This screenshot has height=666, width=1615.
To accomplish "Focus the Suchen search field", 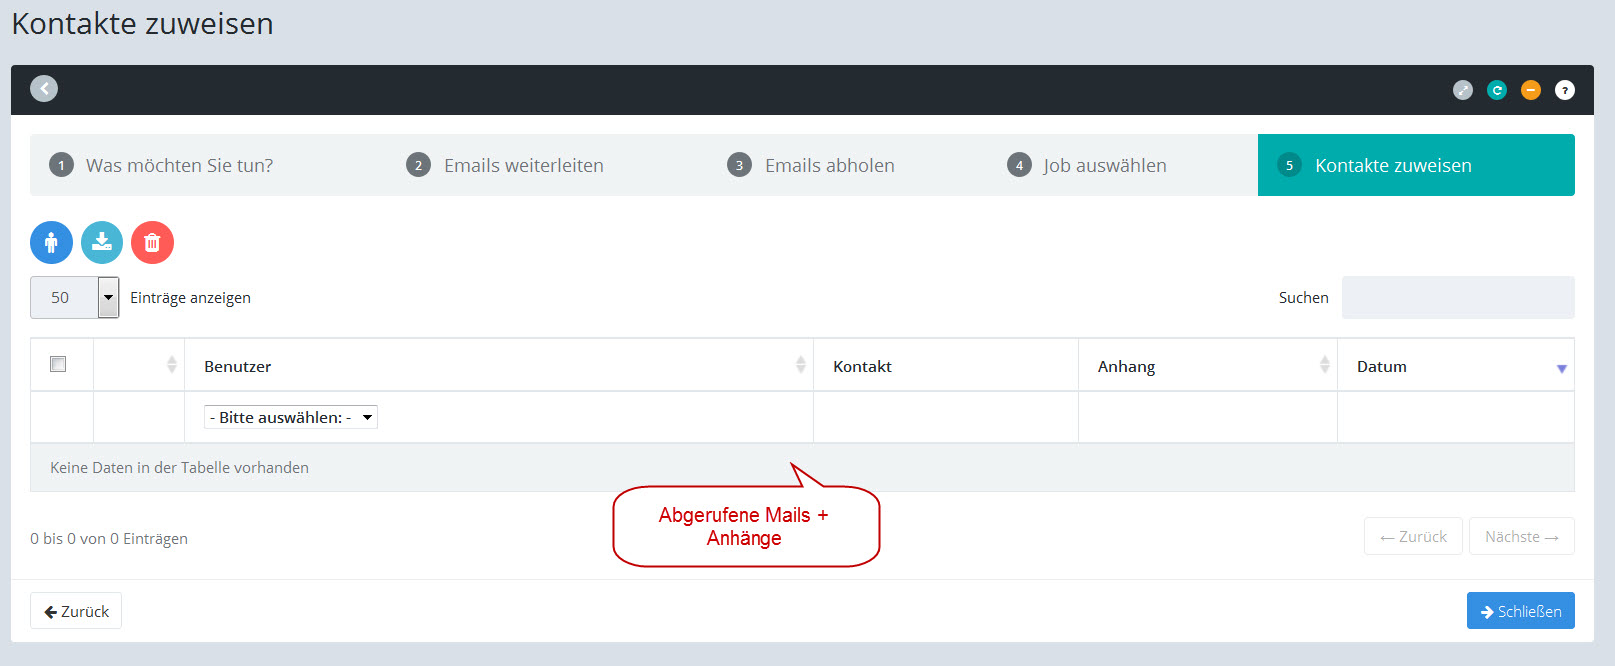I will click(1457, 298).
